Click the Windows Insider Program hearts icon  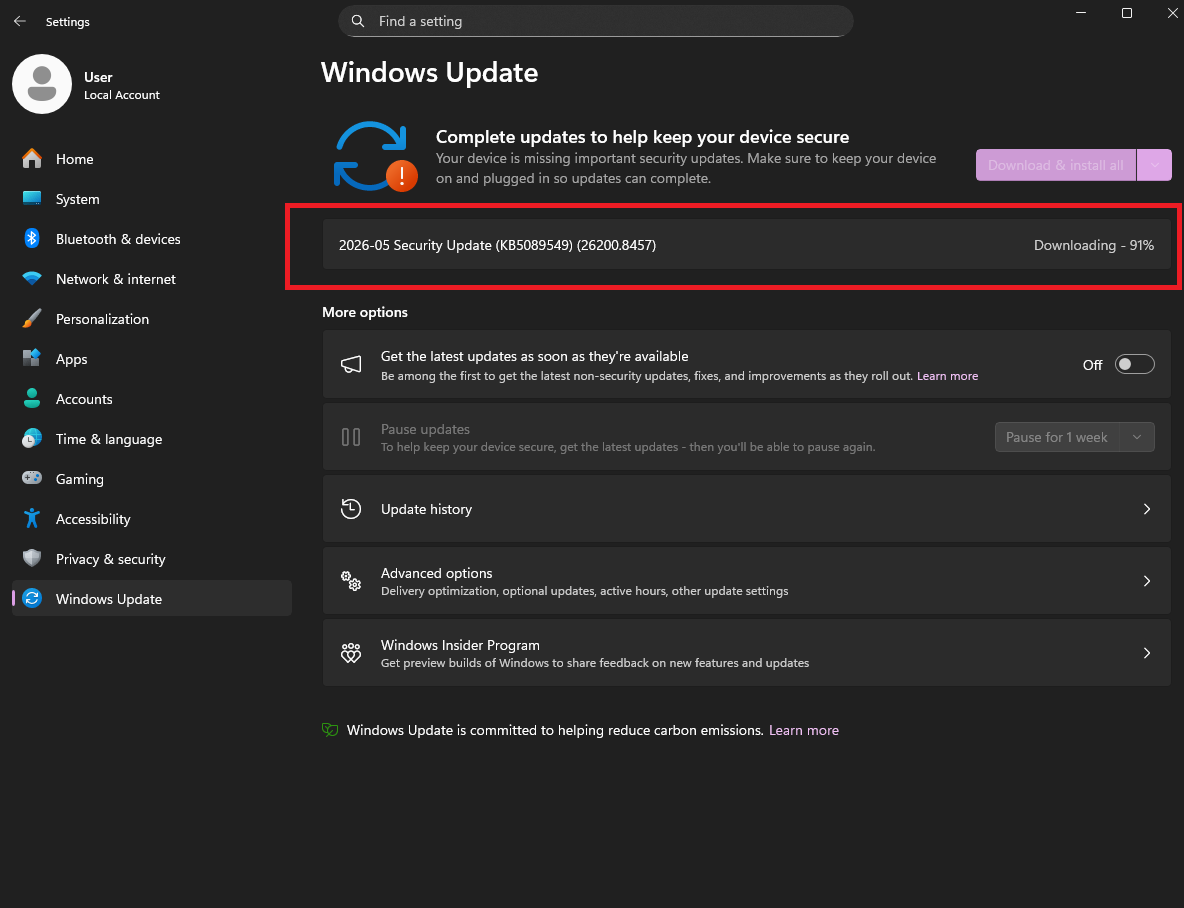pyautogui.click(x=351, y=653)
